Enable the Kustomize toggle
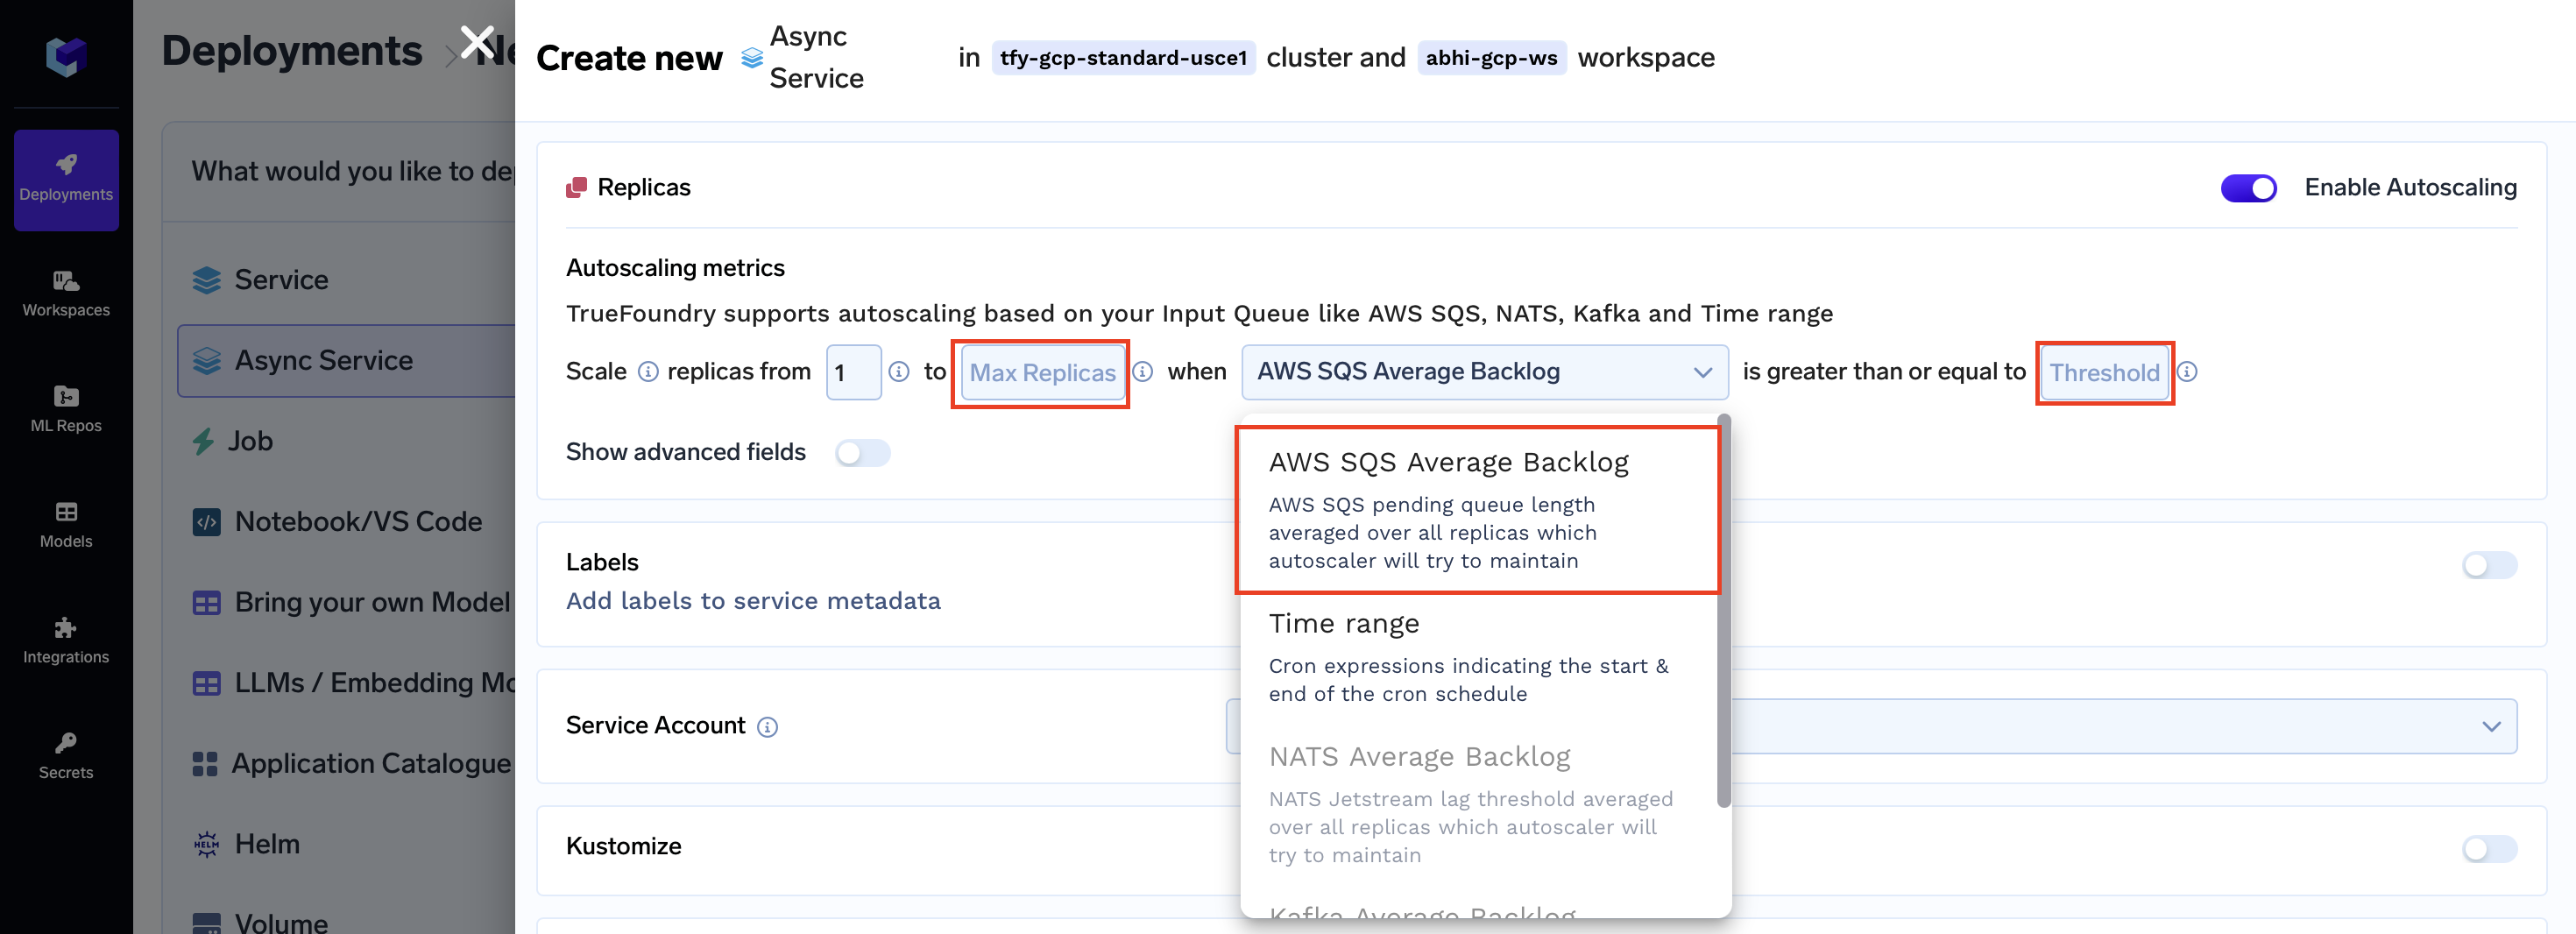 (2489, 849)
